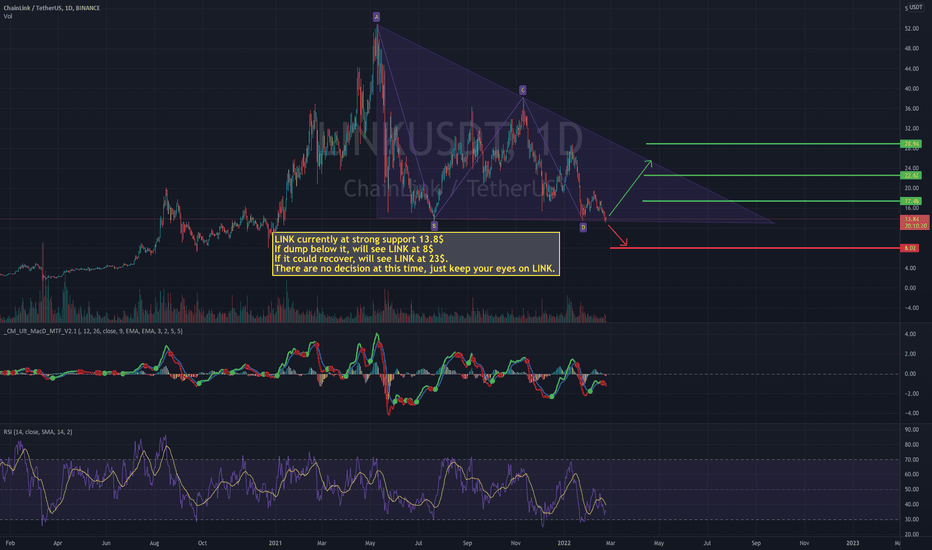Click the 48.00 price axis value
Image resolution: width=932 pixels, height=550 pixels.
[911, 49]
